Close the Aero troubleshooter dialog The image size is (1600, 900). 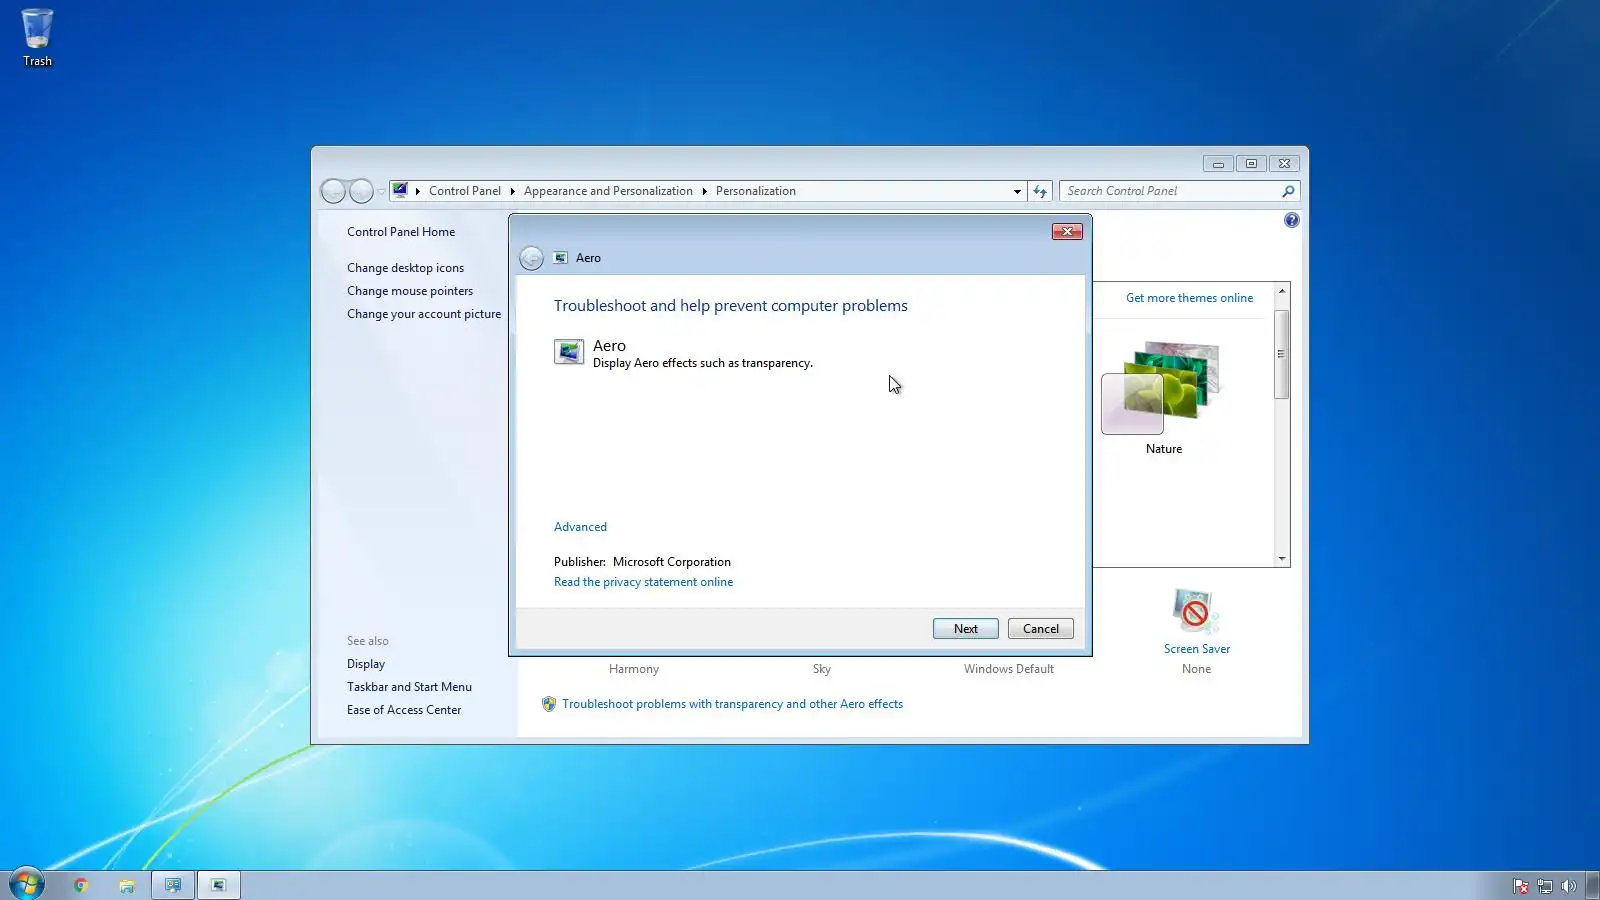(1067, 232)
